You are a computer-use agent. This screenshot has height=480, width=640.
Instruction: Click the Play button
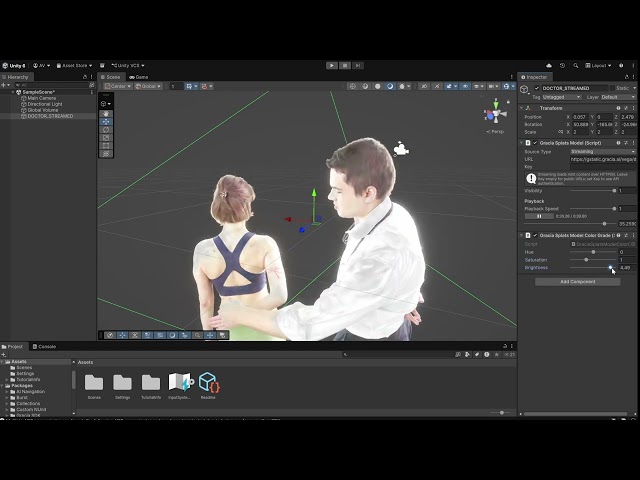click(331, 65)
